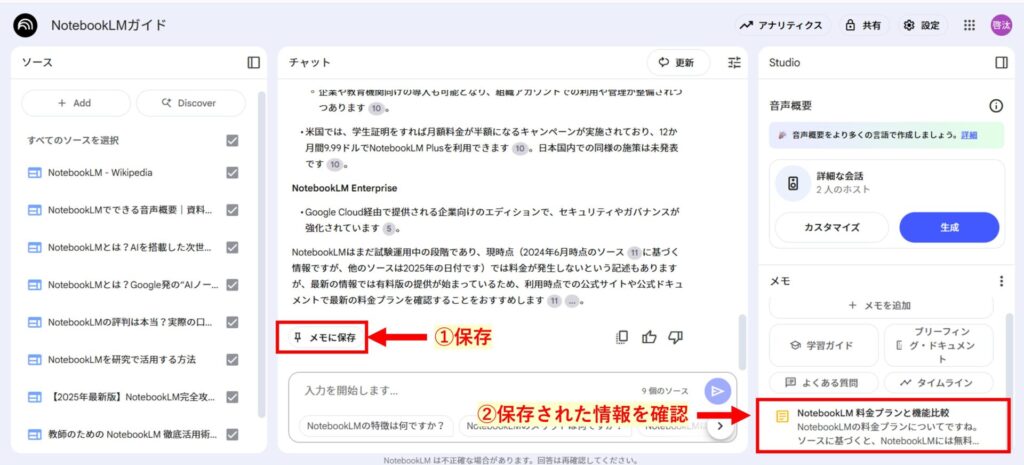Click thumbs up on response
Image resolution: width=1024 pixels, height=465 pixels.
pos(649,337)
